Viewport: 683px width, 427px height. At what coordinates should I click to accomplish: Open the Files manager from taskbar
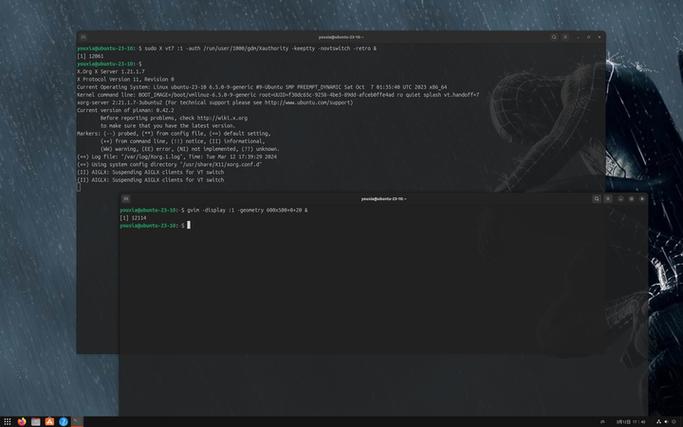coord(36,421)
